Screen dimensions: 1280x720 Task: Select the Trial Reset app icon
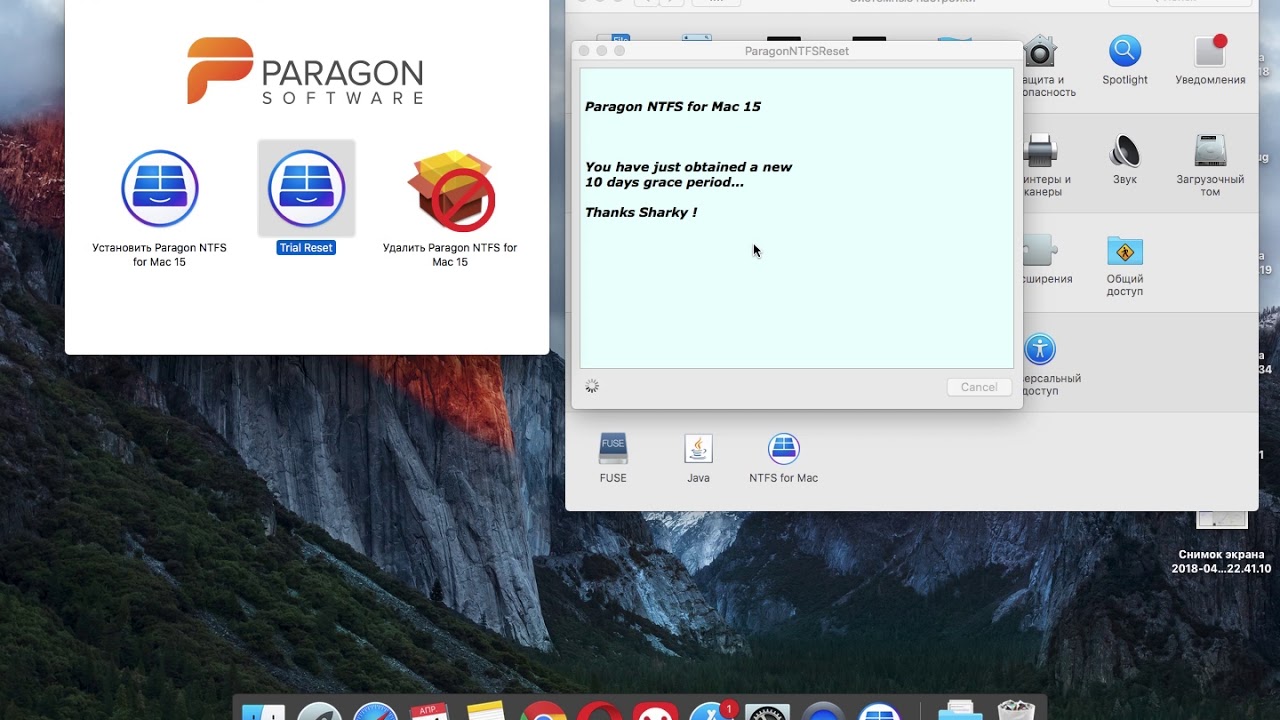point(306,188)
